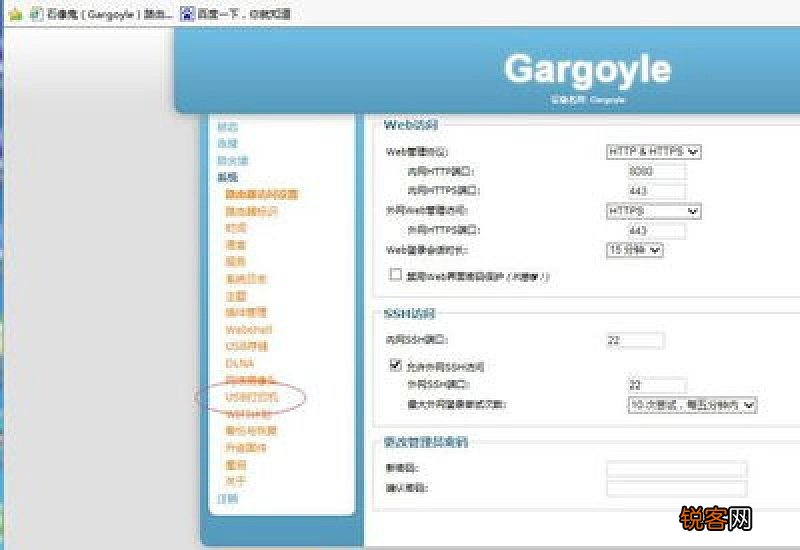The image size is (800, 550).
Task: Click the 注销 logout link in sidebar
Action: click(x=228, y=498)
